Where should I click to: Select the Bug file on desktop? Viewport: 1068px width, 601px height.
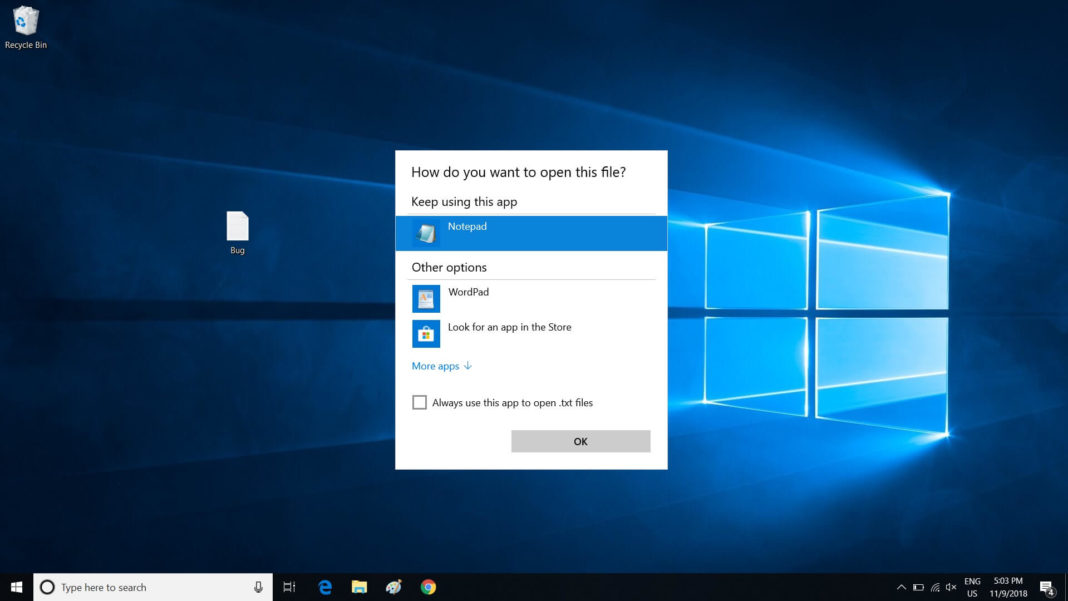(x=237, y=233)
